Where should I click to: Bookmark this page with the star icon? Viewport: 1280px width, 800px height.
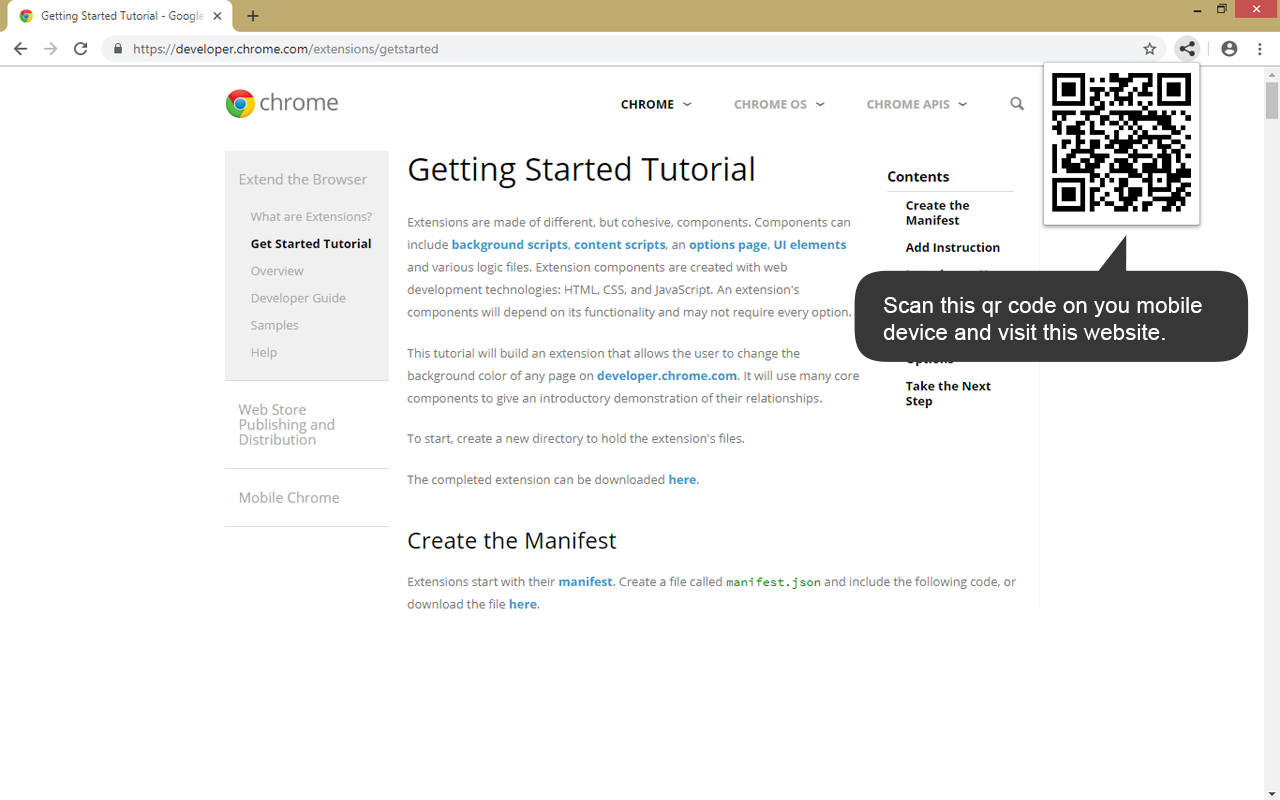pos(1150,48)
